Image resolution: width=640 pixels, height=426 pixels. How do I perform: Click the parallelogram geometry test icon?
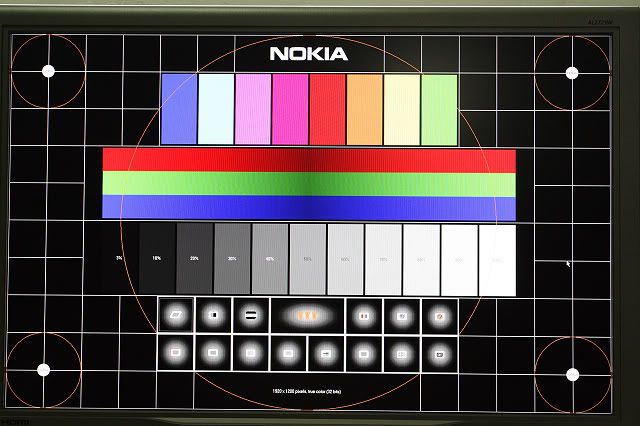pos(177,315)
